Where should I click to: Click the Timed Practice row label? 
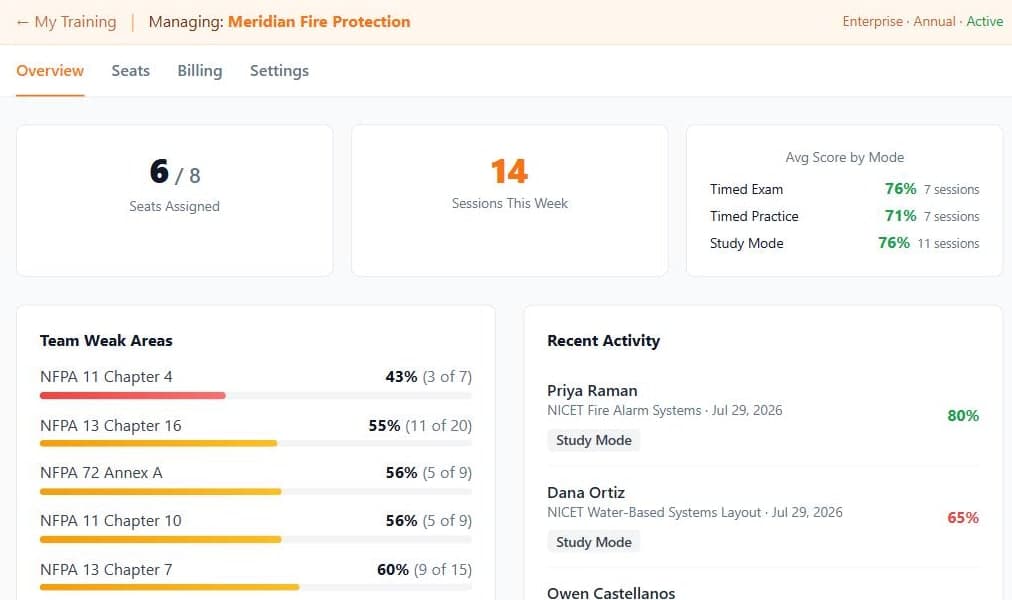tap(754, 217)
